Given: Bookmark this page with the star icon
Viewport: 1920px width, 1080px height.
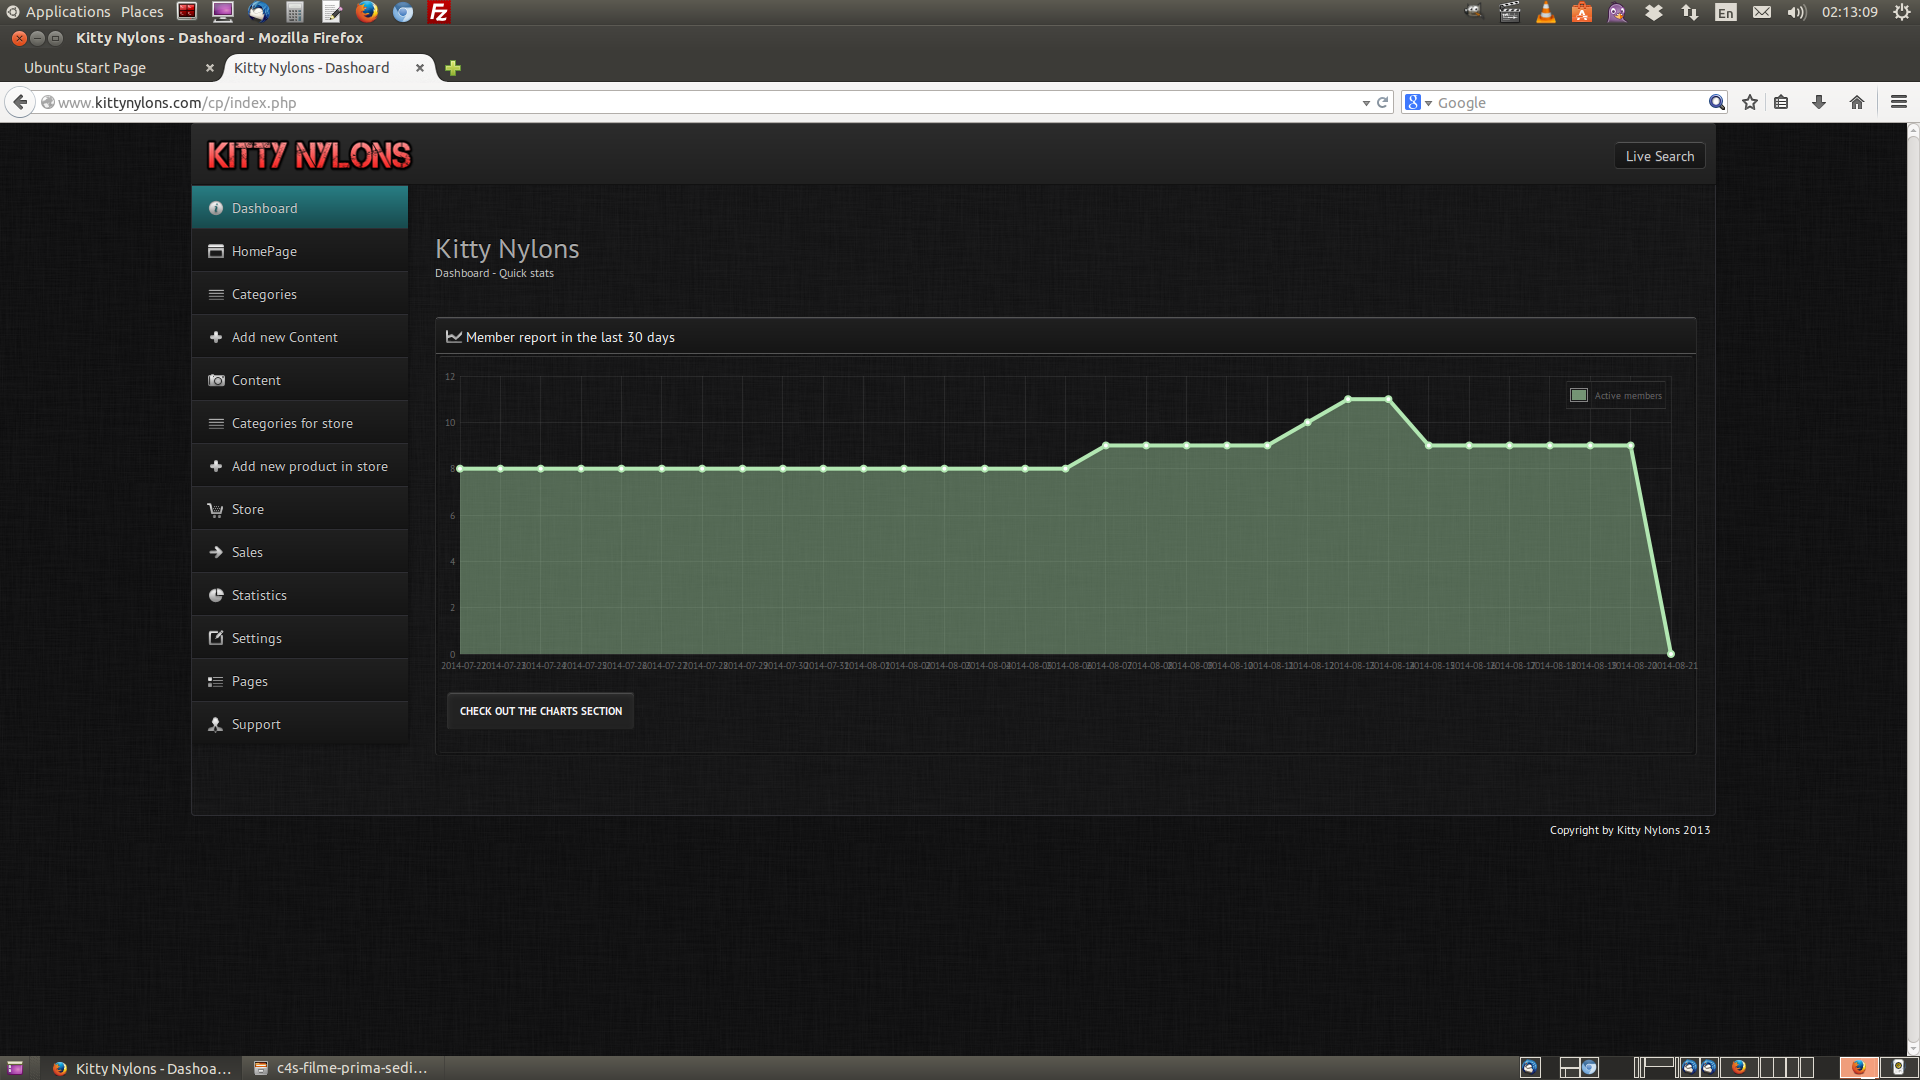Looking at the screenshot, I should [1750, 102].
